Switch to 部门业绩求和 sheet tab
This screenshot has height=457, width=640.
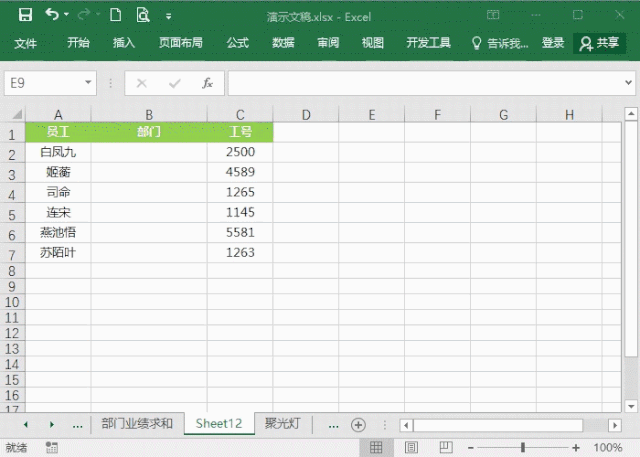137,424
